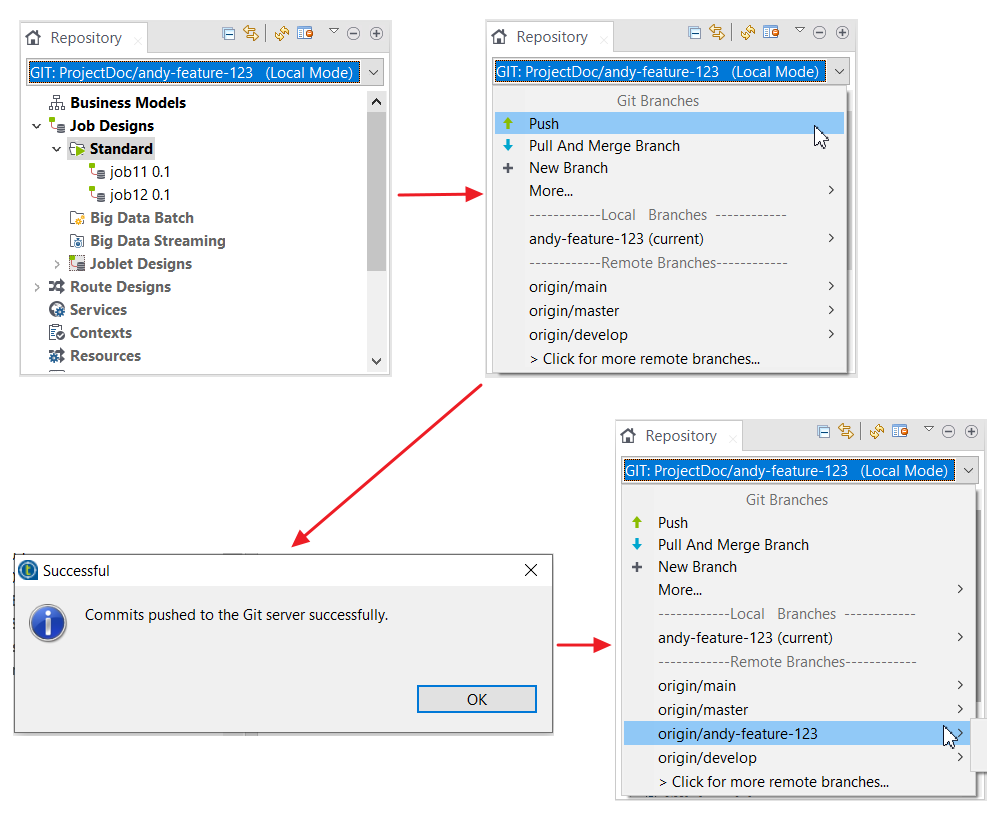Expand submenu chevron of origin/andy-feature-123

coord(960,734)
